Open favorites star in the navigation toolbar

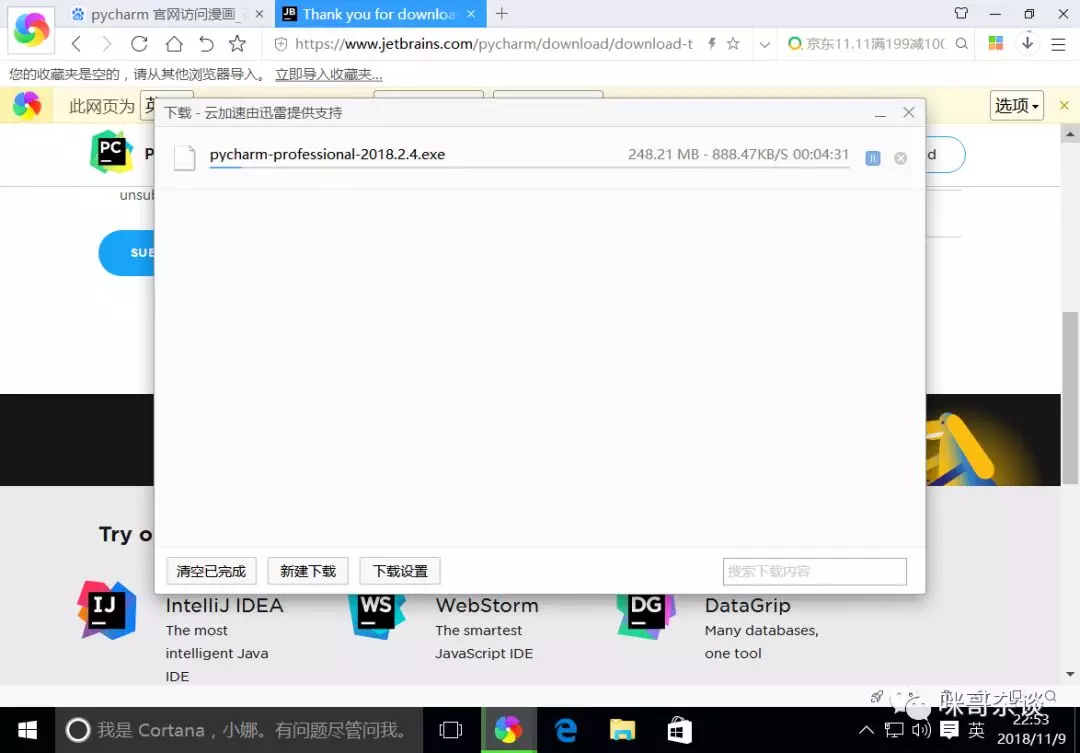238,43
